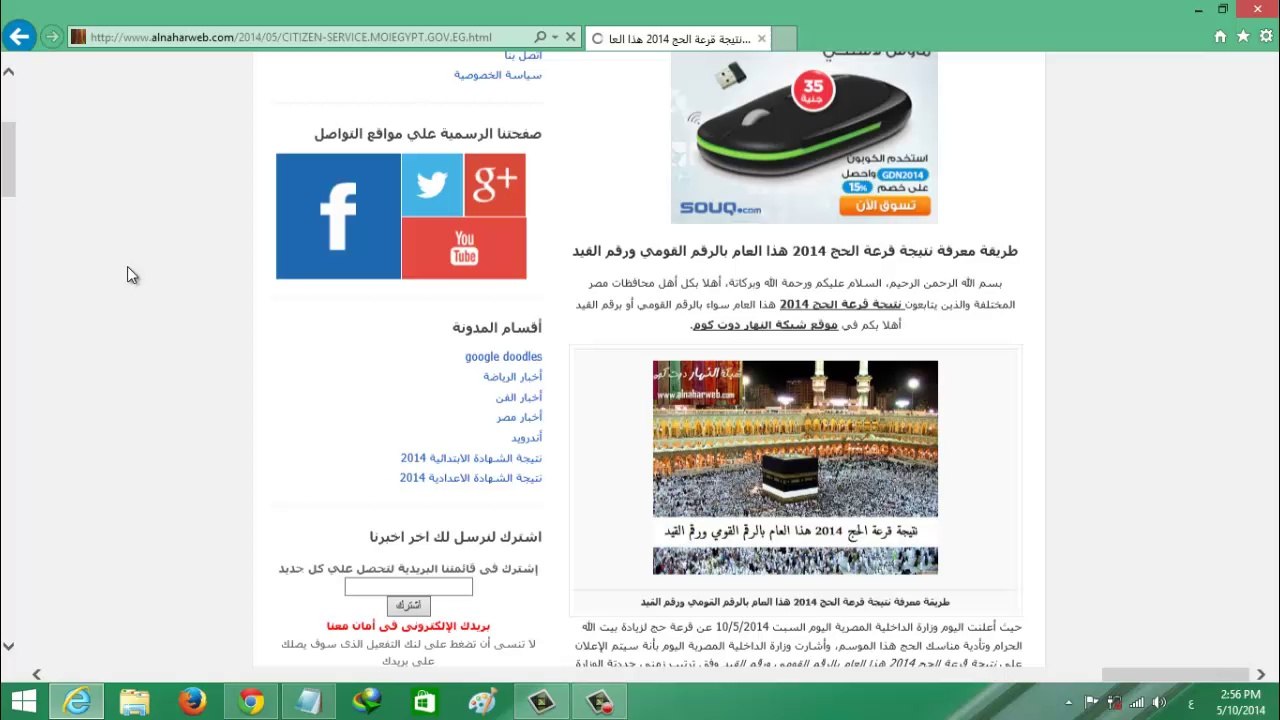Image resolution: width=1280 pixels, height=720 pixels.
Task: Open the browser Home page icon
Action: [1220, 37]
